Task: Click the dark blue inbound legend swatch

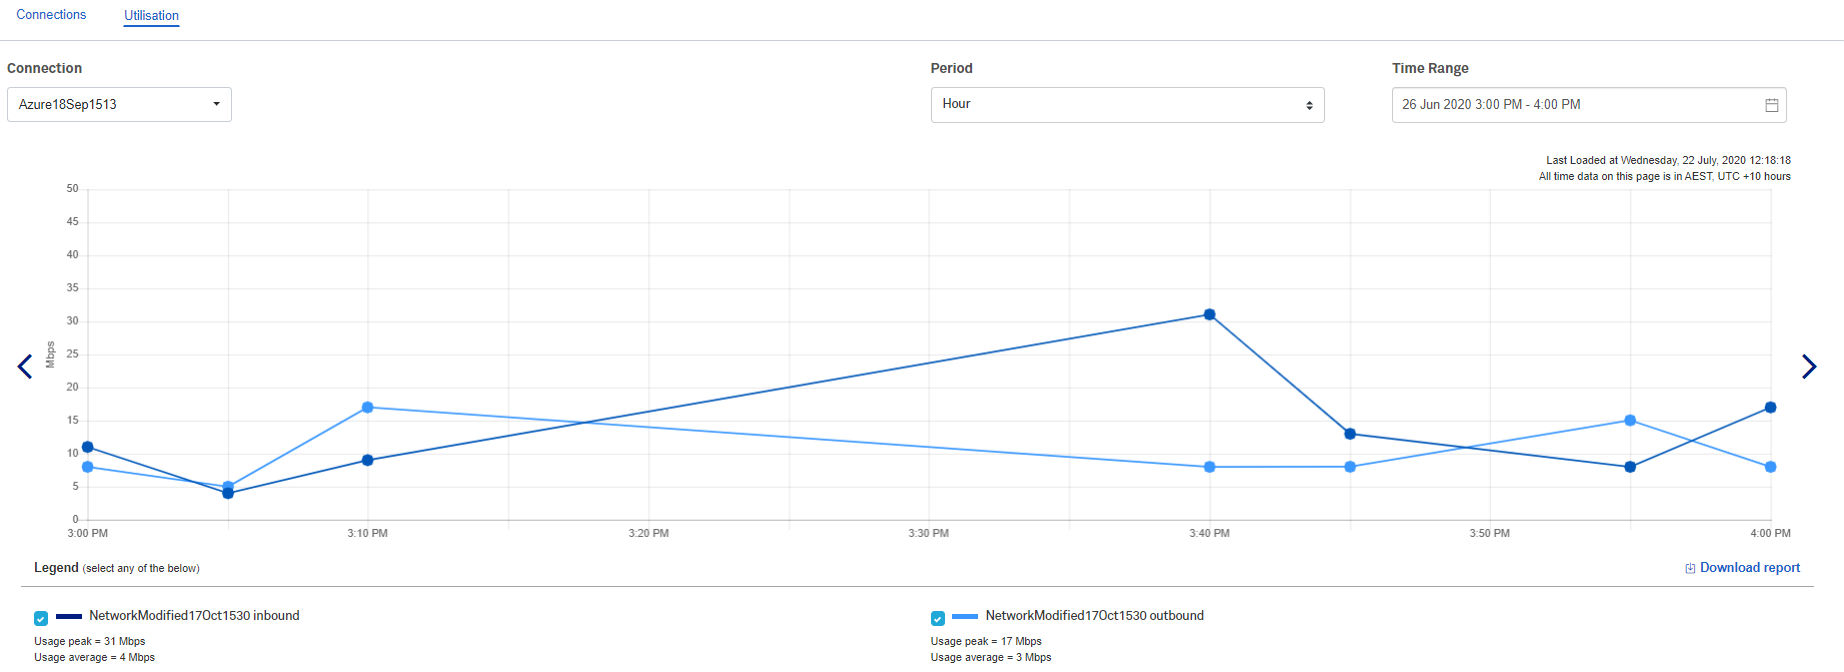Action: click(x=69, y=616)
